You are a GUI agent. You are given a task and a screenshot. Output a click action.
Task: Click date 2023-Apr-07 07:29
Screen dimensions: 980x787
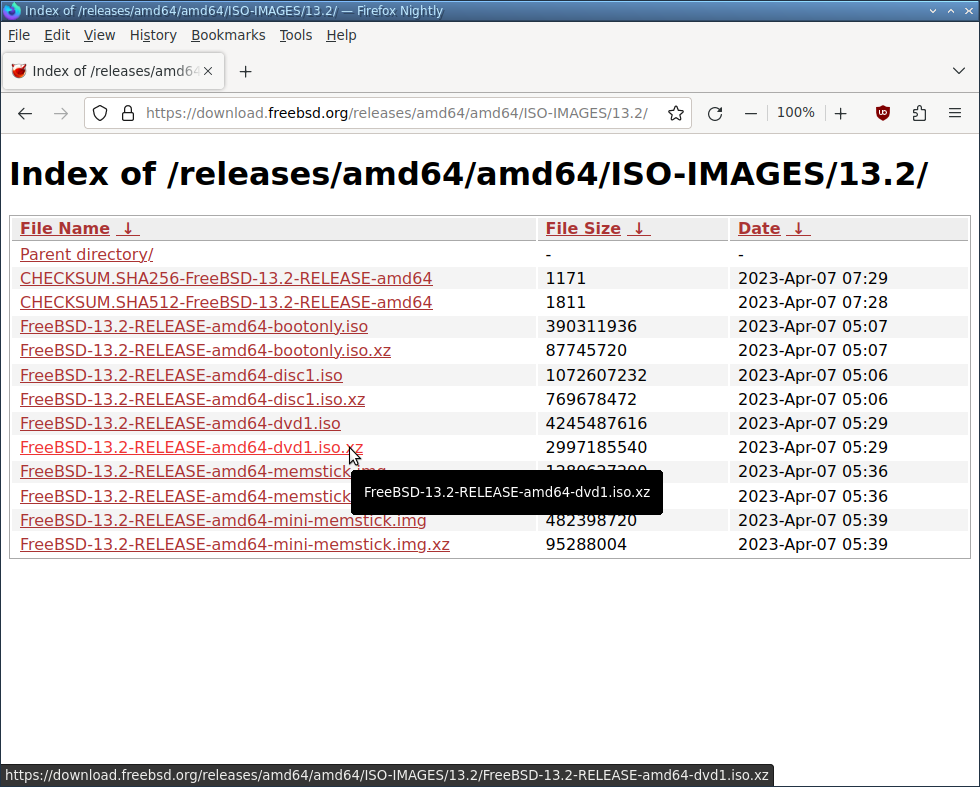[812, 278]
